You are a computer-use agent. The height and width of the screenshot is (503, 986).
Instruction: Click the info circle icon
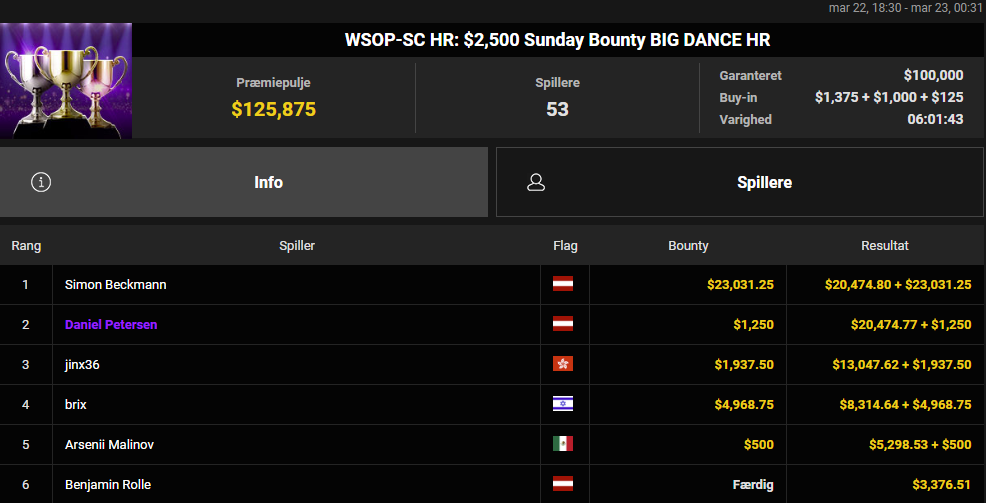41,182
